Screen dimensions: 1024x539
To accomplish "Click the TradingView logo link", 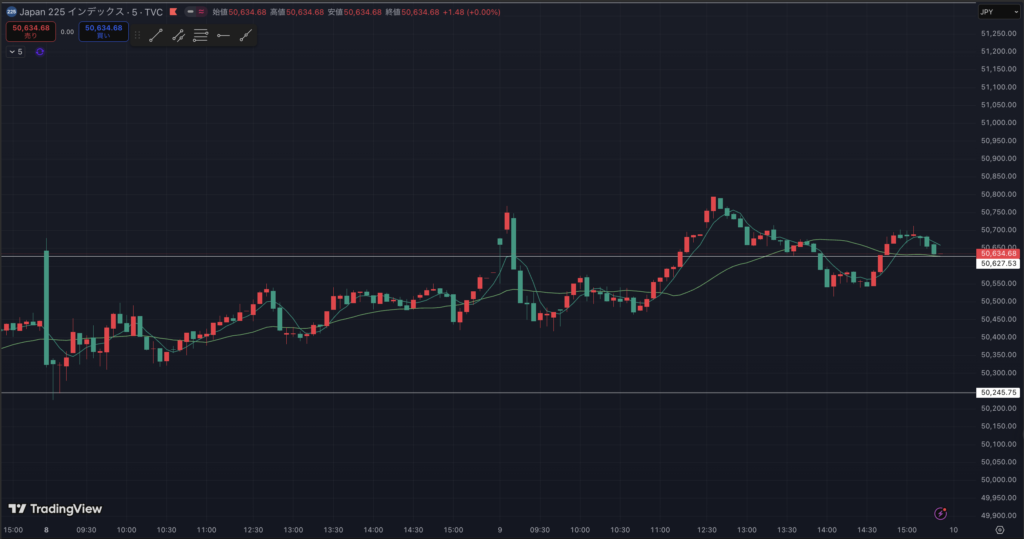I will click(48, 508).
